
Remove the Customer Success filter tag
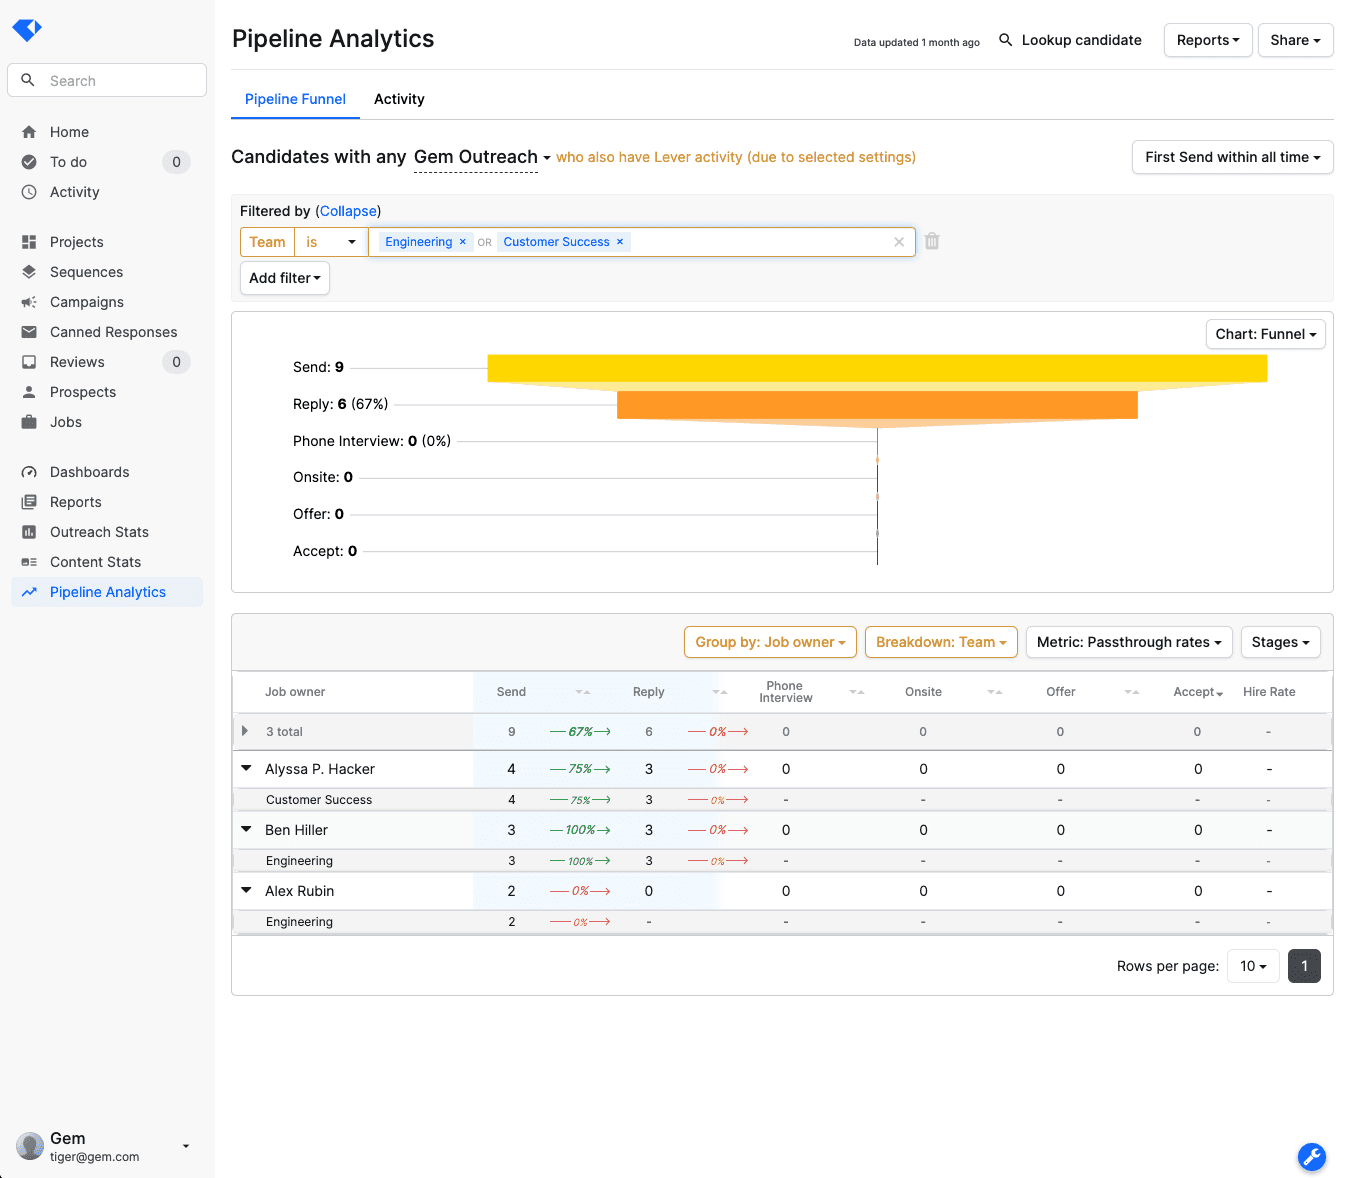coord(620,242)
